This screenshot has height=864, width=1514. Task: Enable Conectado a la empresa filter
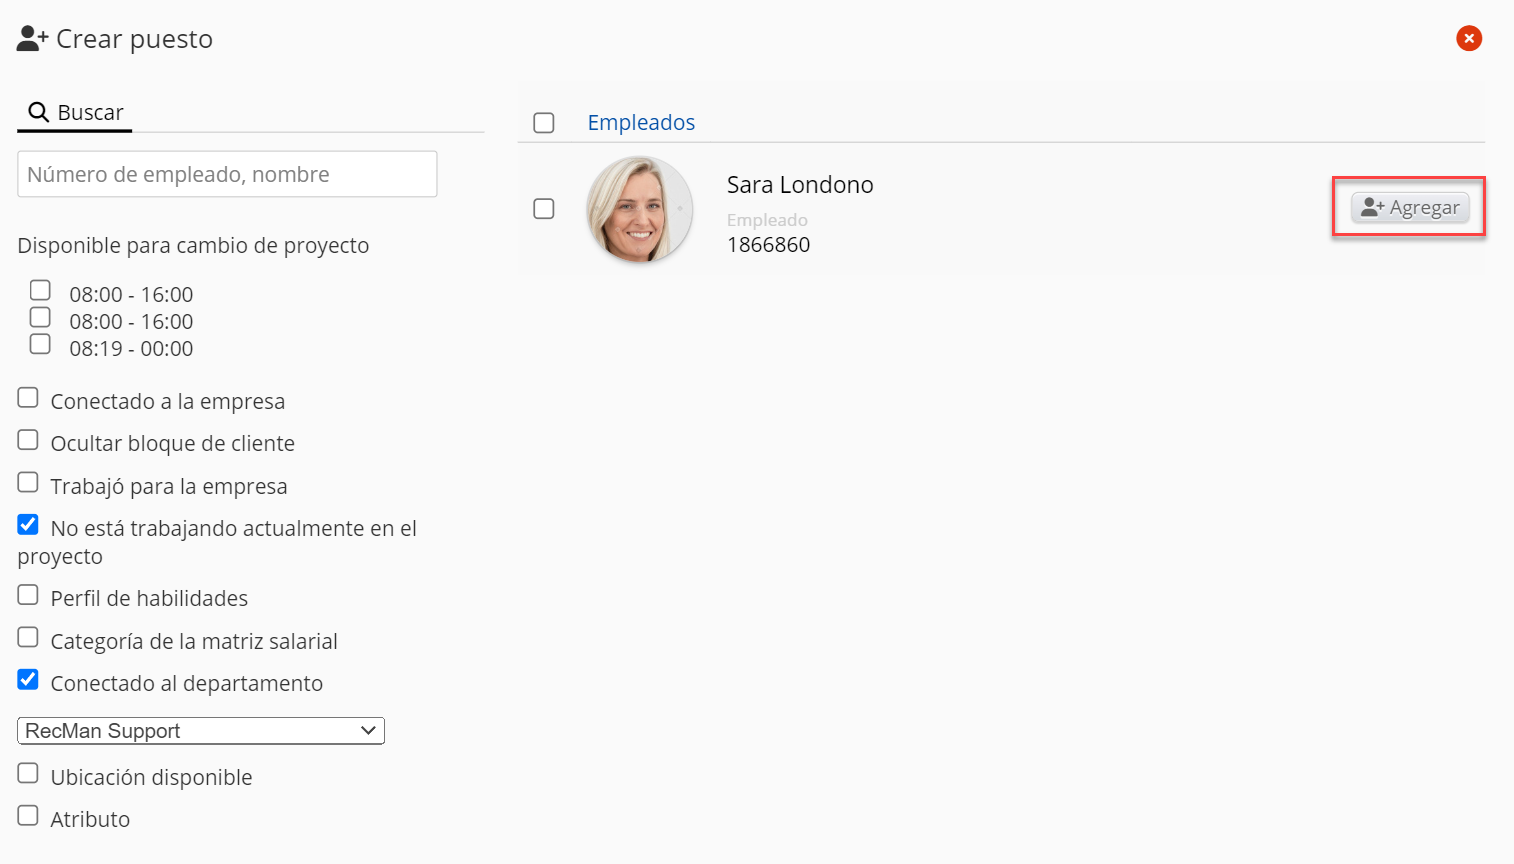[x=28, y=398]
